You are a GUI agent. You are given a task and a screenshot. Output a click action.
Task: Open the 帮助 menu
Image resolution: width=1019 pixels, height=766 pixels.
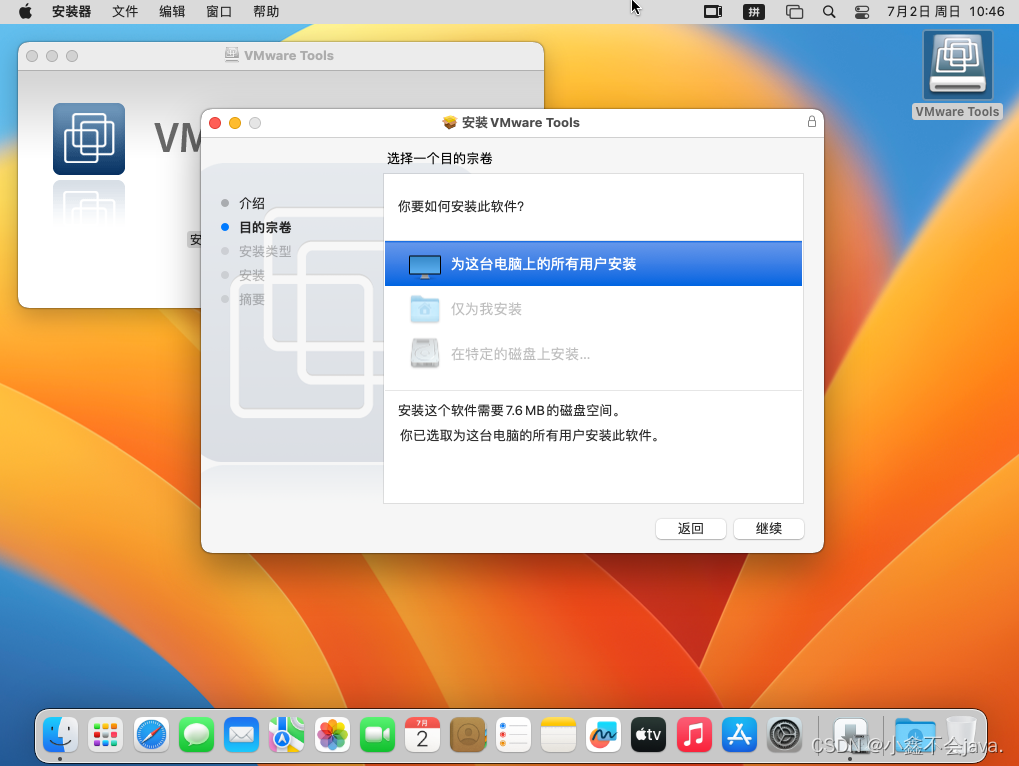(266, 12)
